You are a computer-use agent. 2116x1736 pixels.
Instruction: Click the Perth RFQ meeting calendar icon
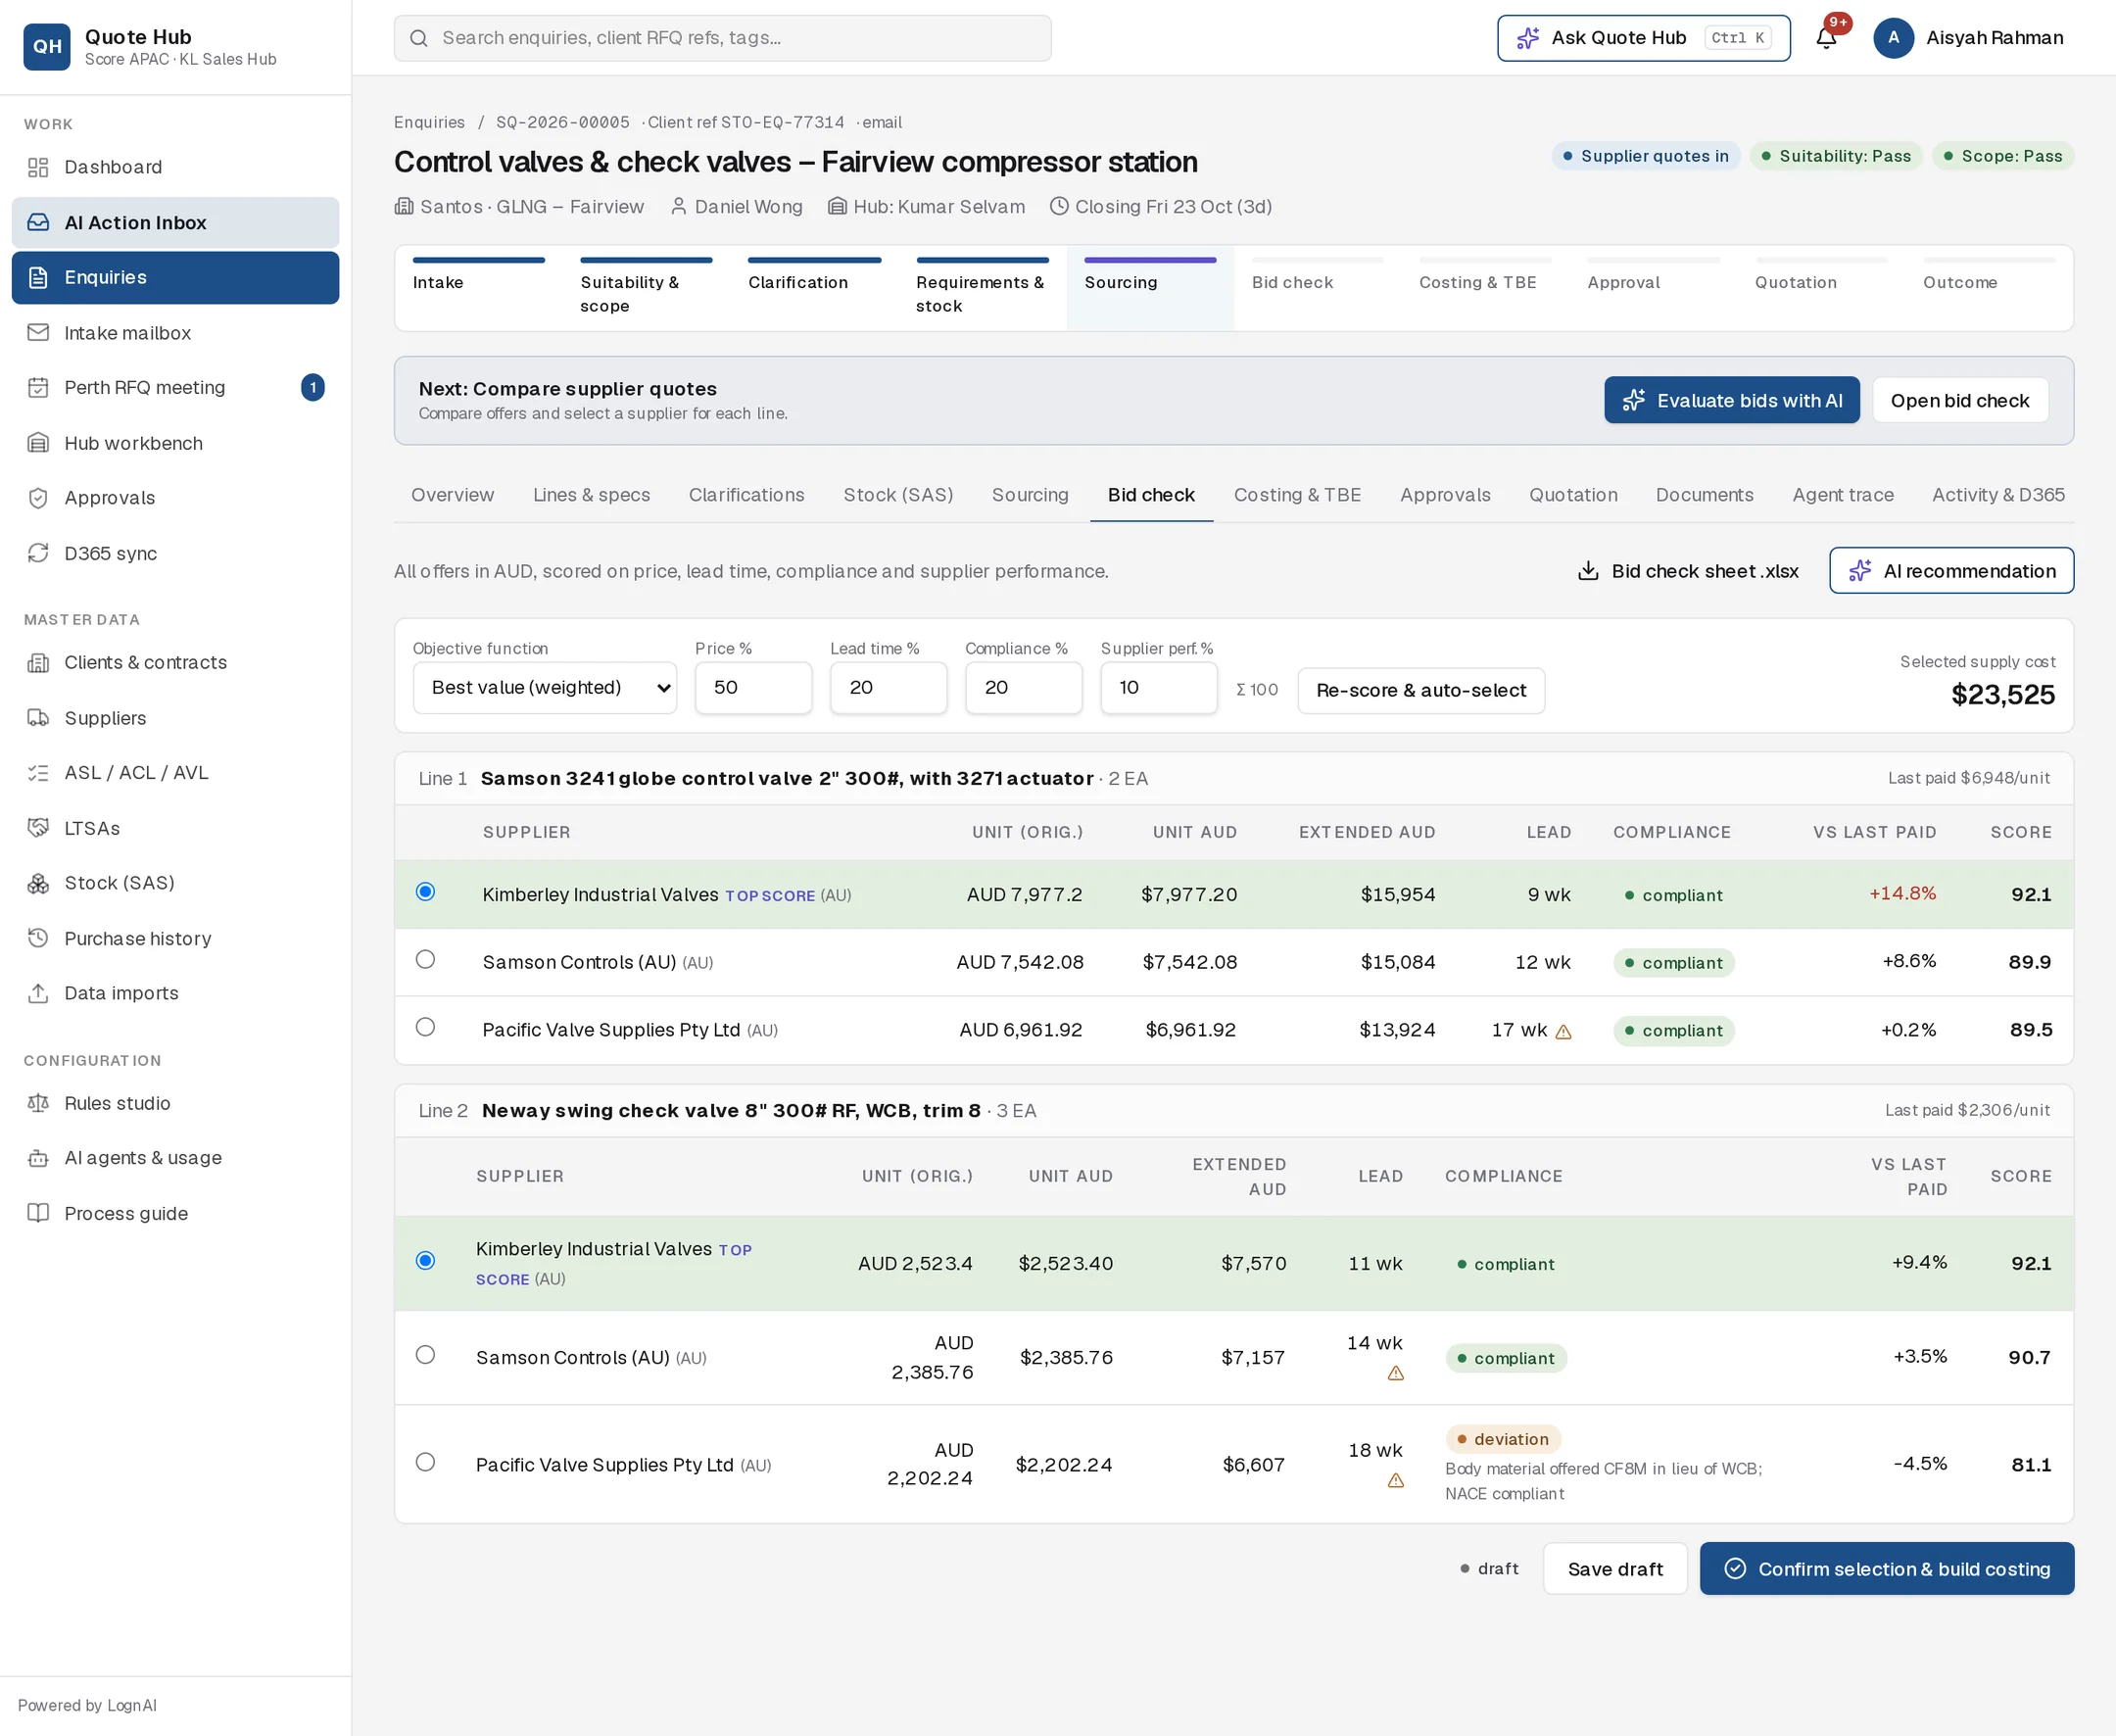click(x=38, y=387)
